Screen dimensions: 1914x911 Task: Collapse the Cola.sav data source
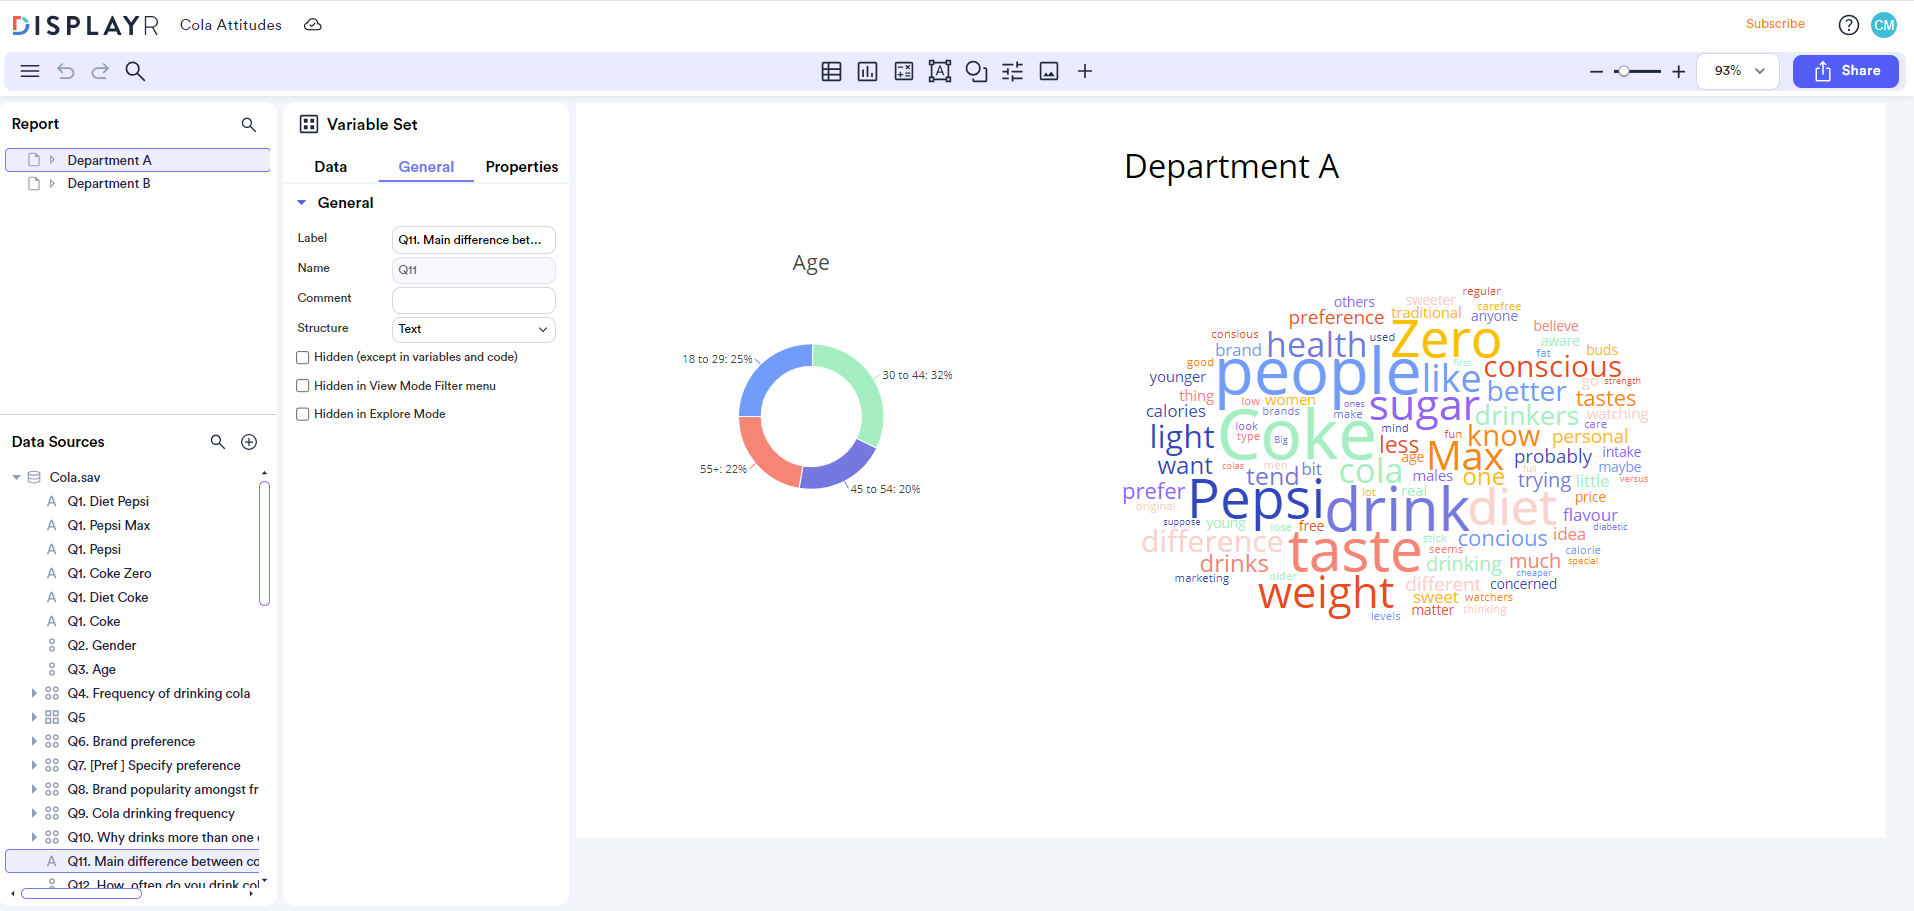click(x=16, y=477)
